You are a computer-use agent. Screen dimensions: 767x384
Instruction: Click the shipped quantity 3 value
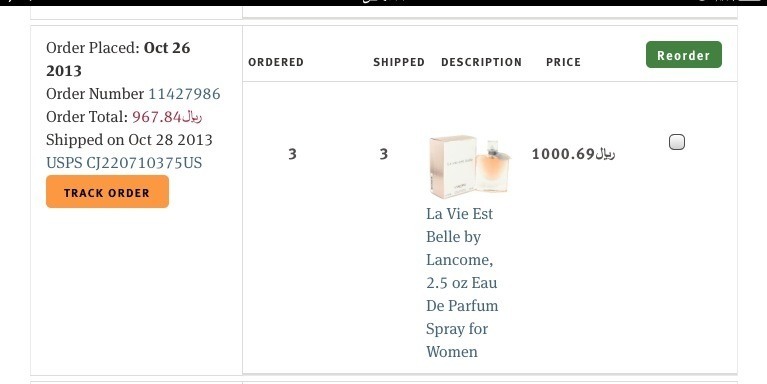click(384, 154)
